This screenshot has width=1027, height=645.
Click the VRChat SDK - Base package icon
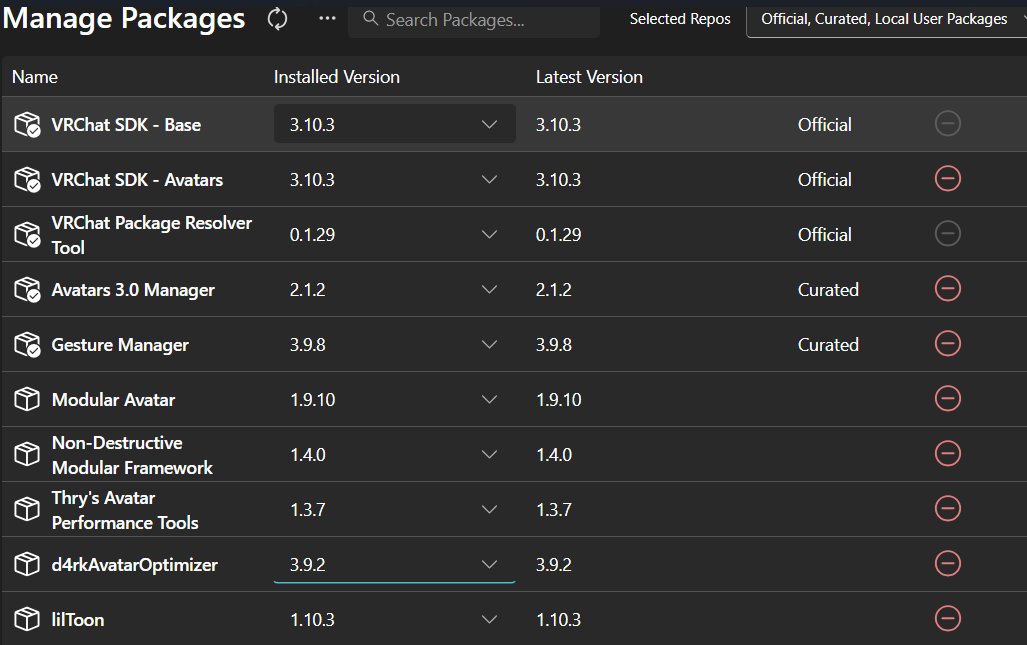tap(27, 124)
